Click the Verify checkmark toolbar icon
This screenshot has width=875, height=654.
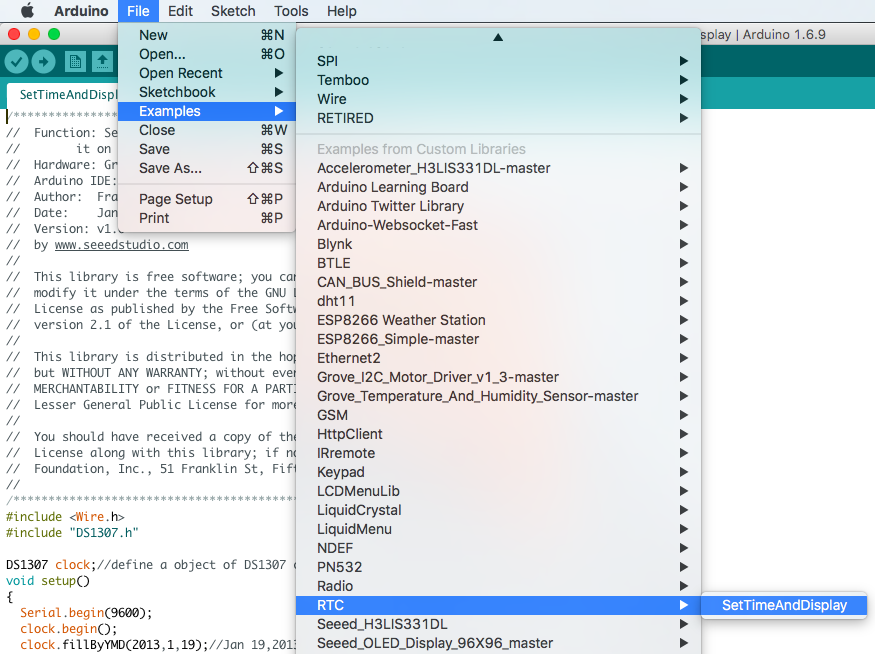point(17,61)
